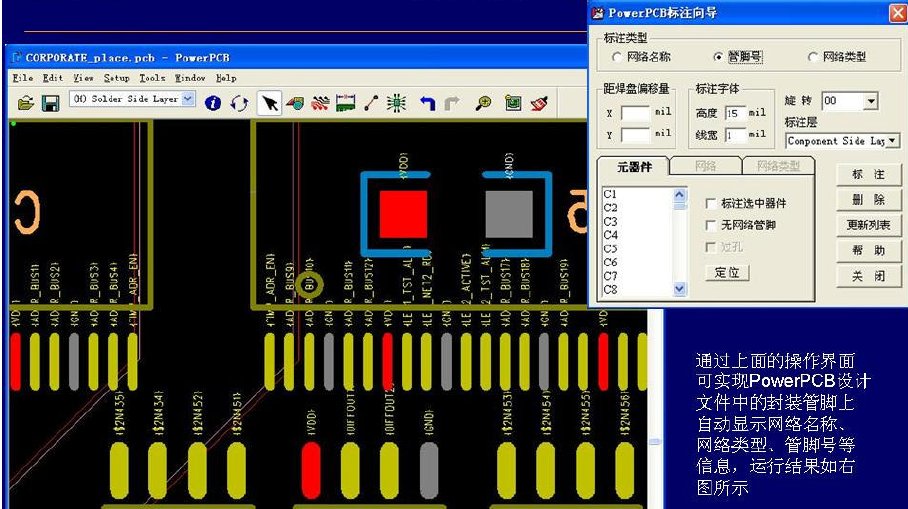Click the 更新列表 refresh list button

click(x=869, y=225)
